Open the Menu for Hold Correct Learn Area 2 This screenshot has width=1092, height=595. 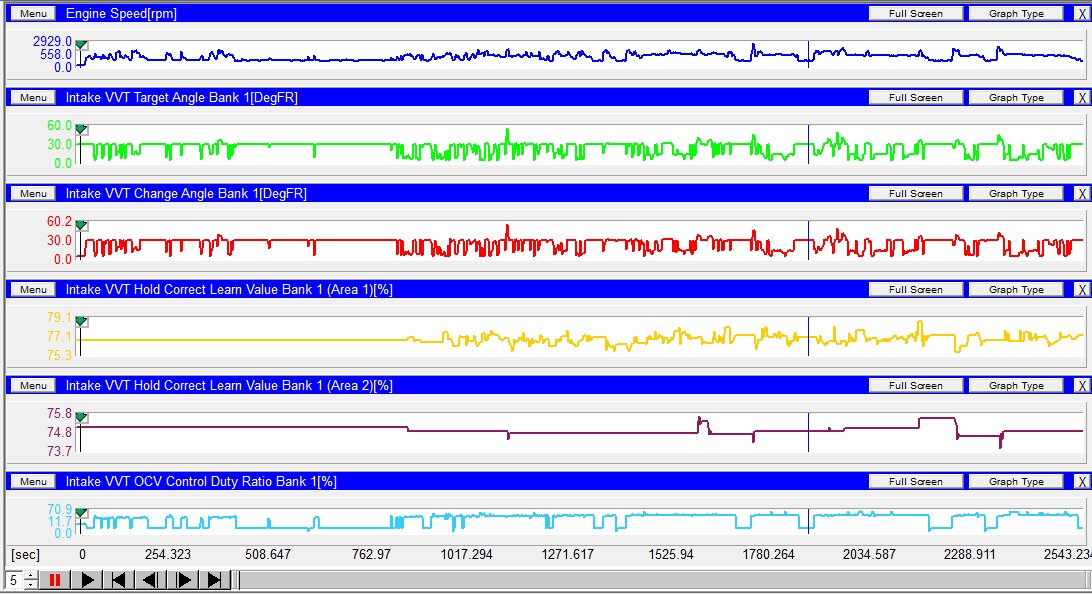[x=33, y=385]
